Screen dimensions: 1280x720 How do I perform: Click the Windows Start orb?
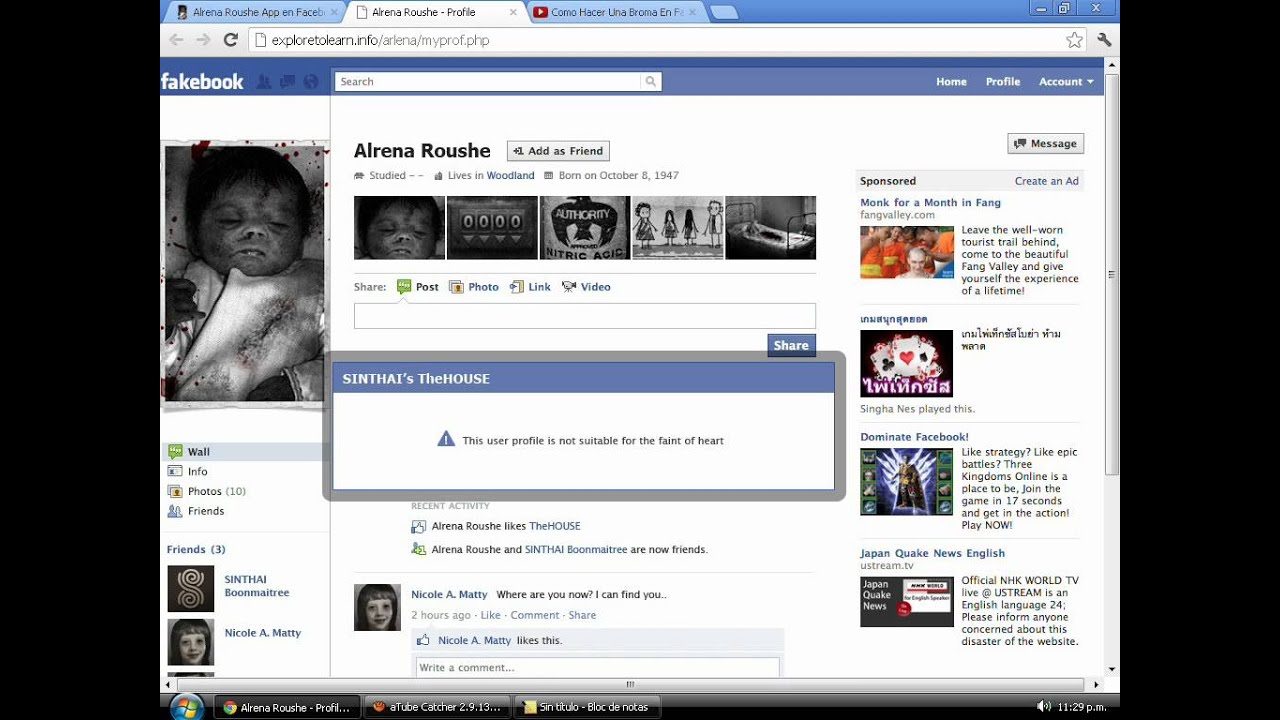(x=186, y=707)
